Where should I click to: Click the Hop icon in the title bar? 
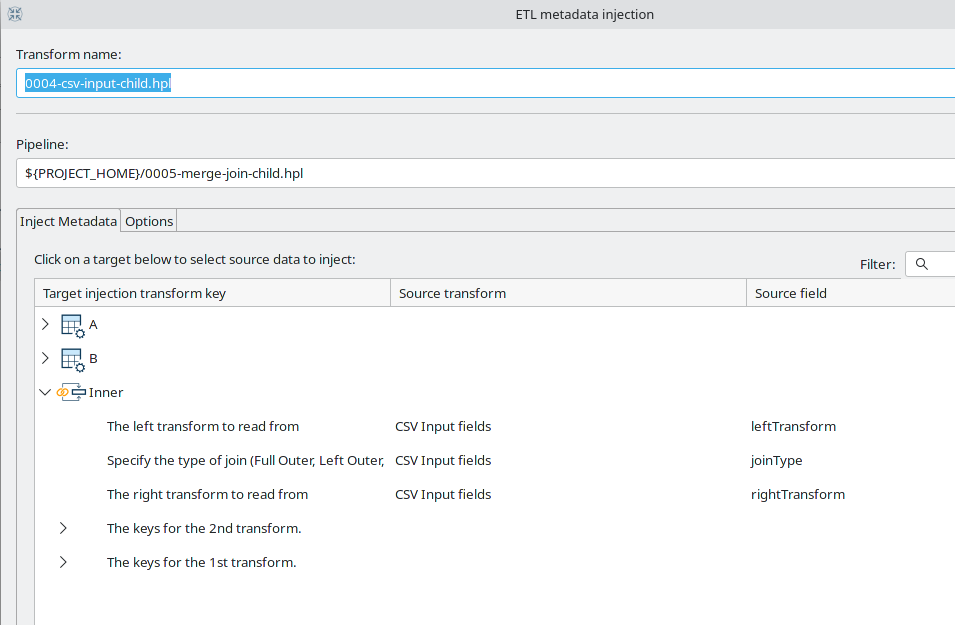click(x=14, y=14)
